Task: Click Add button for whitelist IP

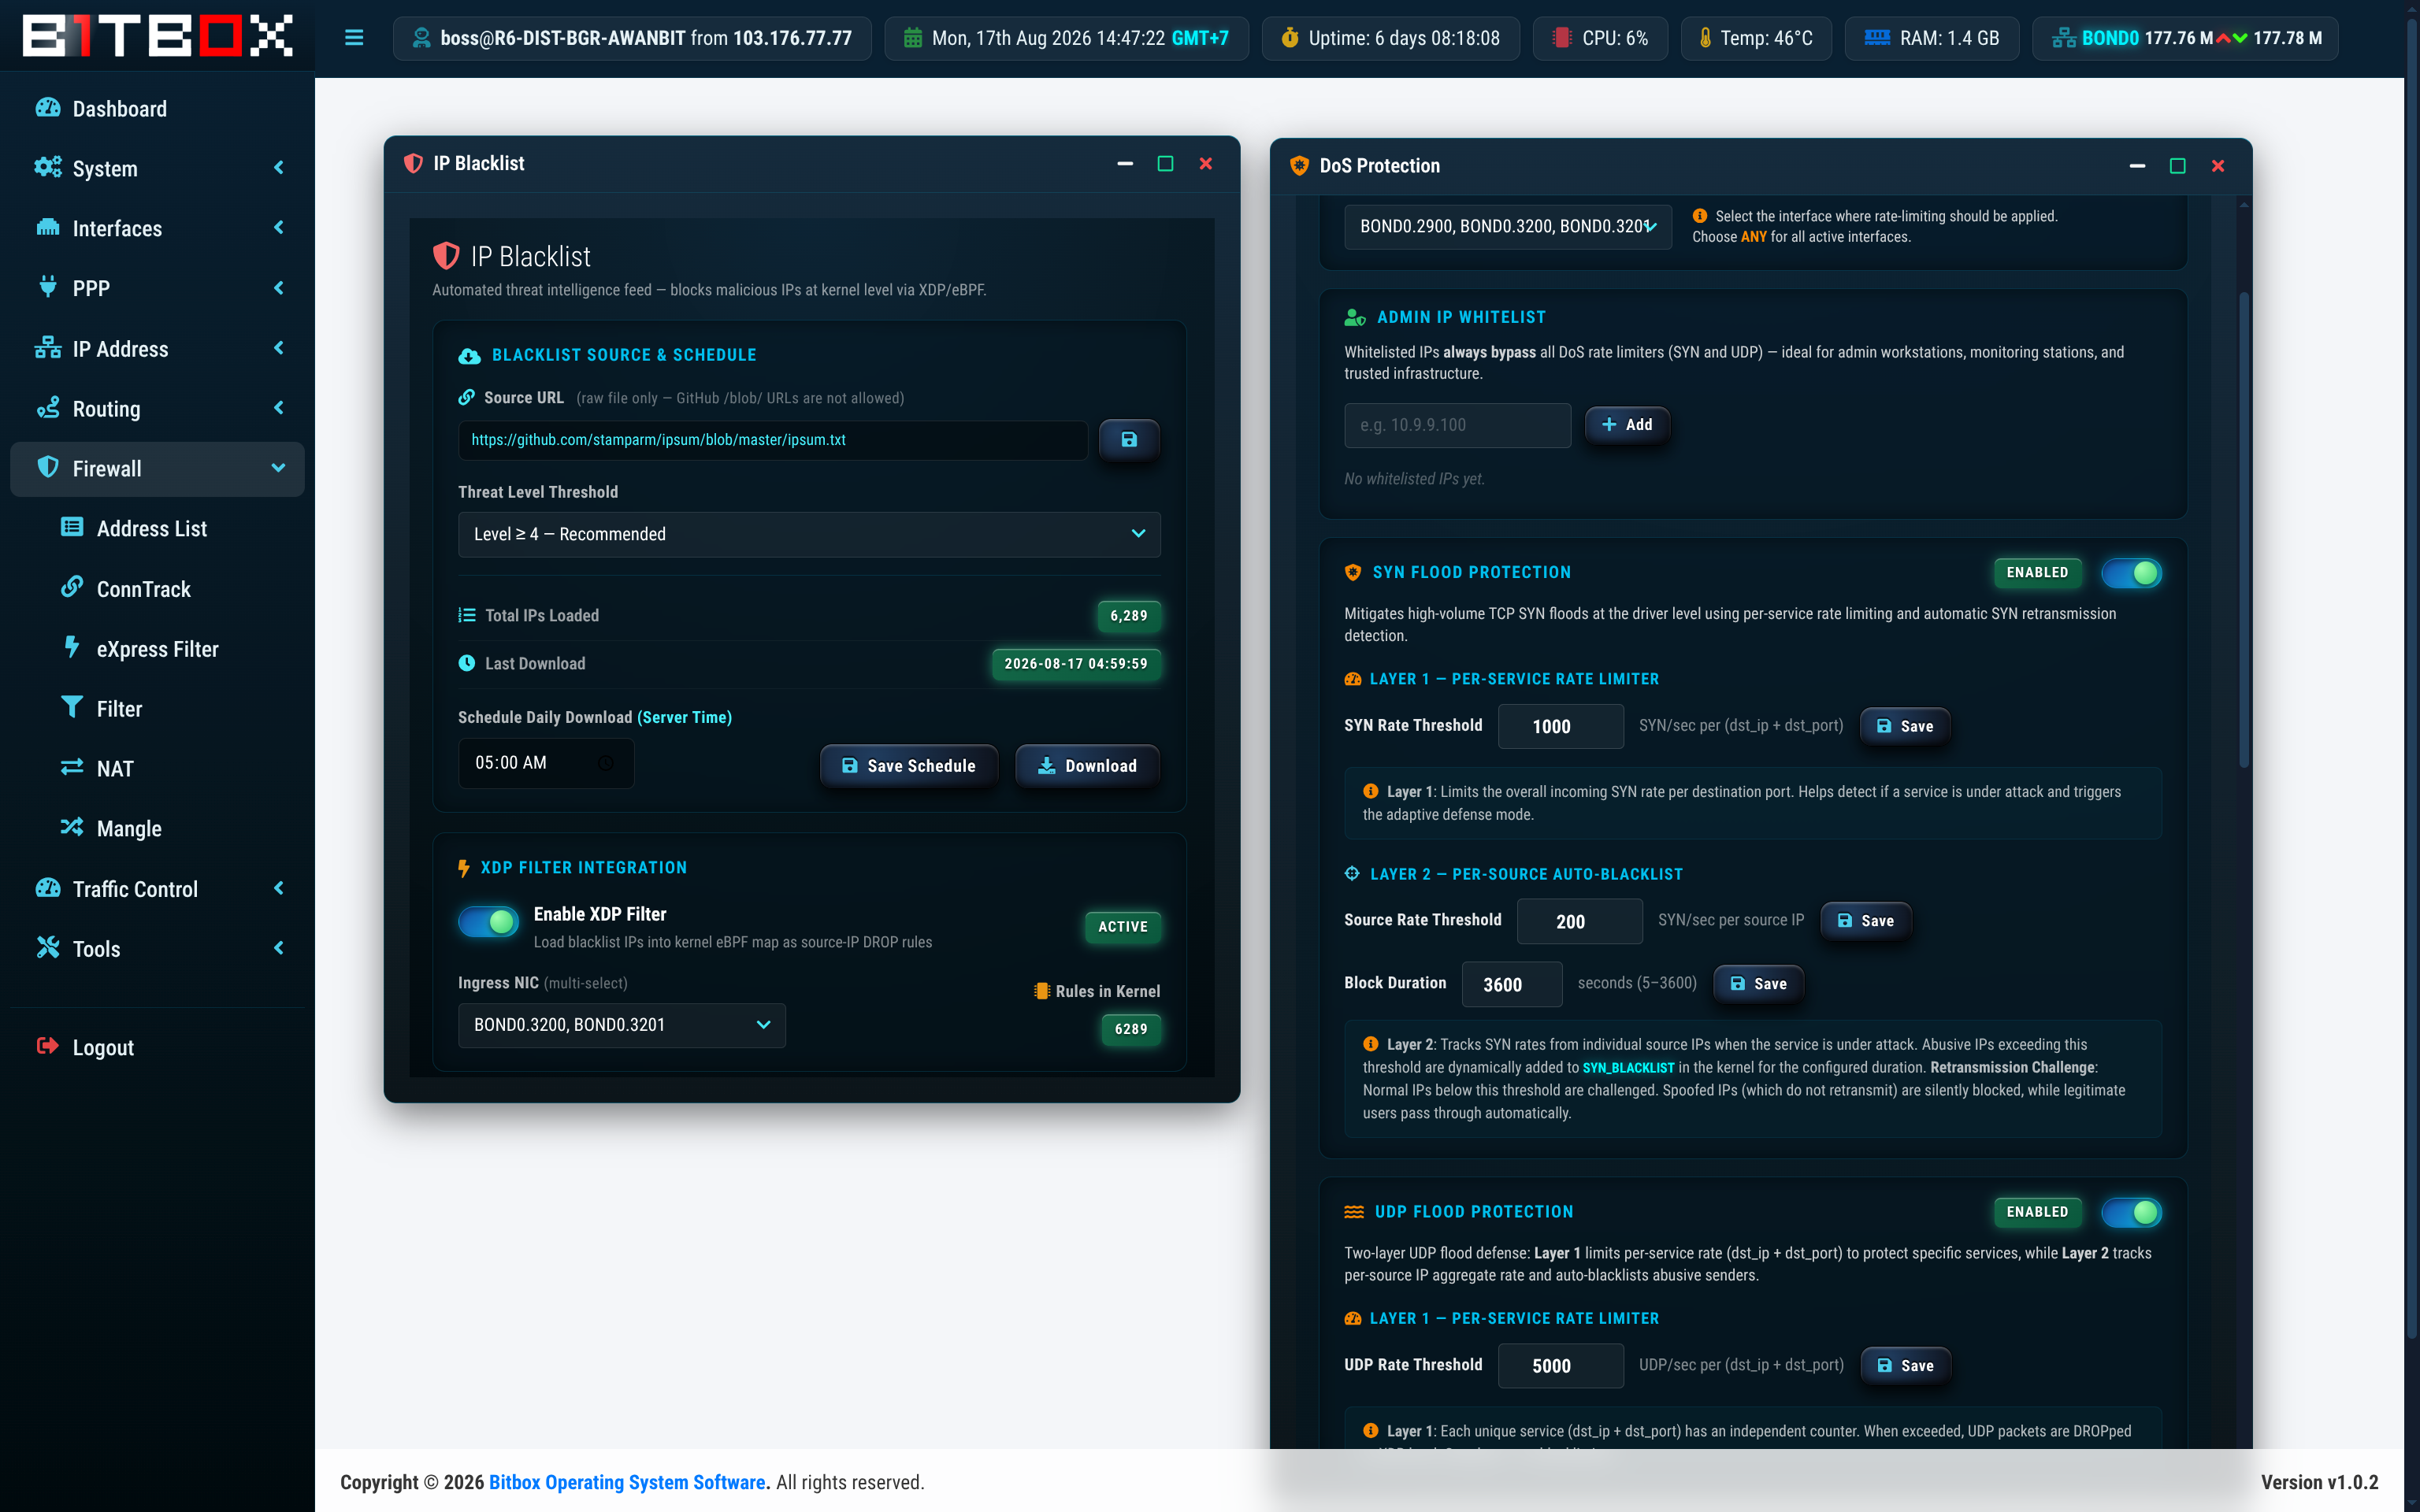Action: click(x=1627, y=425)
